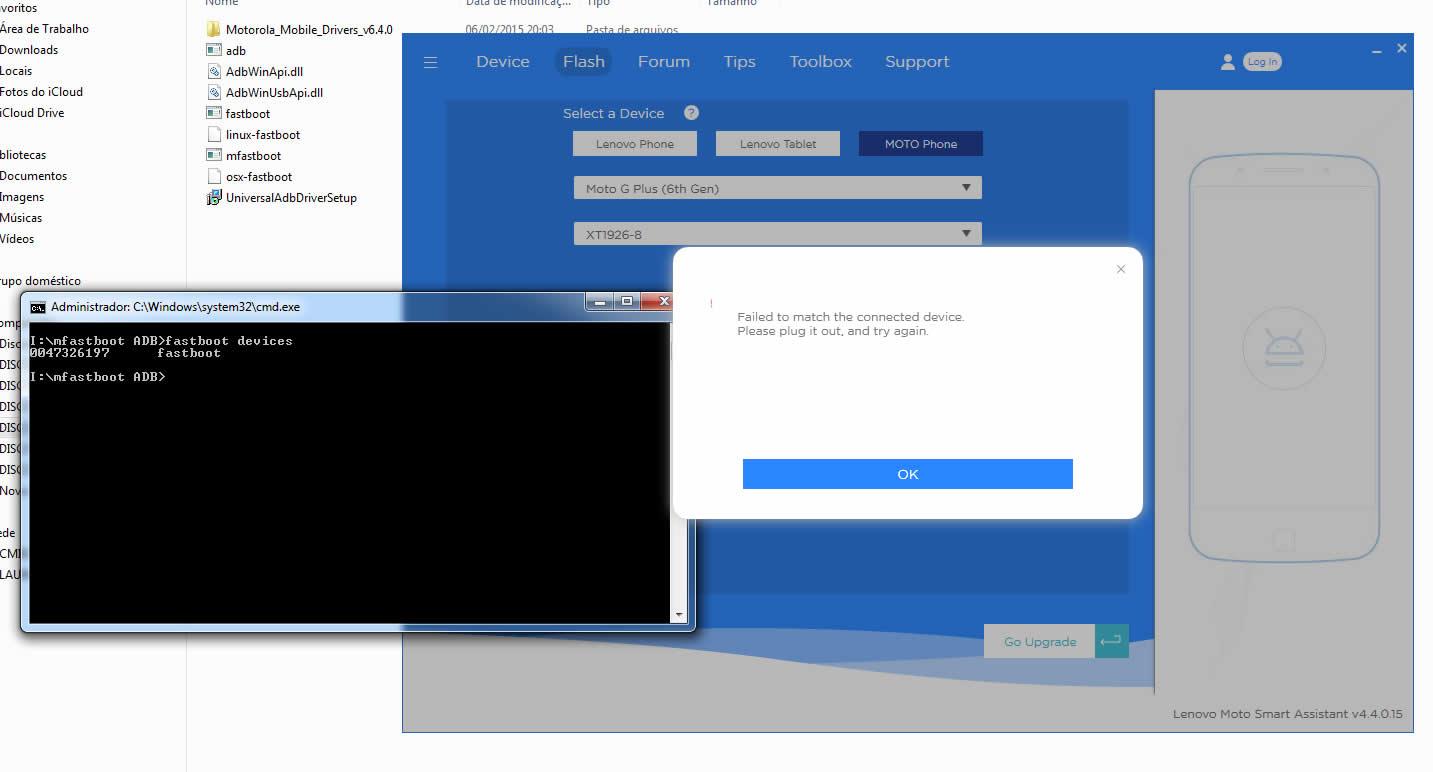Open Fotos do iCloud in sidebar

pyautogui.click(x=41, y=92)
